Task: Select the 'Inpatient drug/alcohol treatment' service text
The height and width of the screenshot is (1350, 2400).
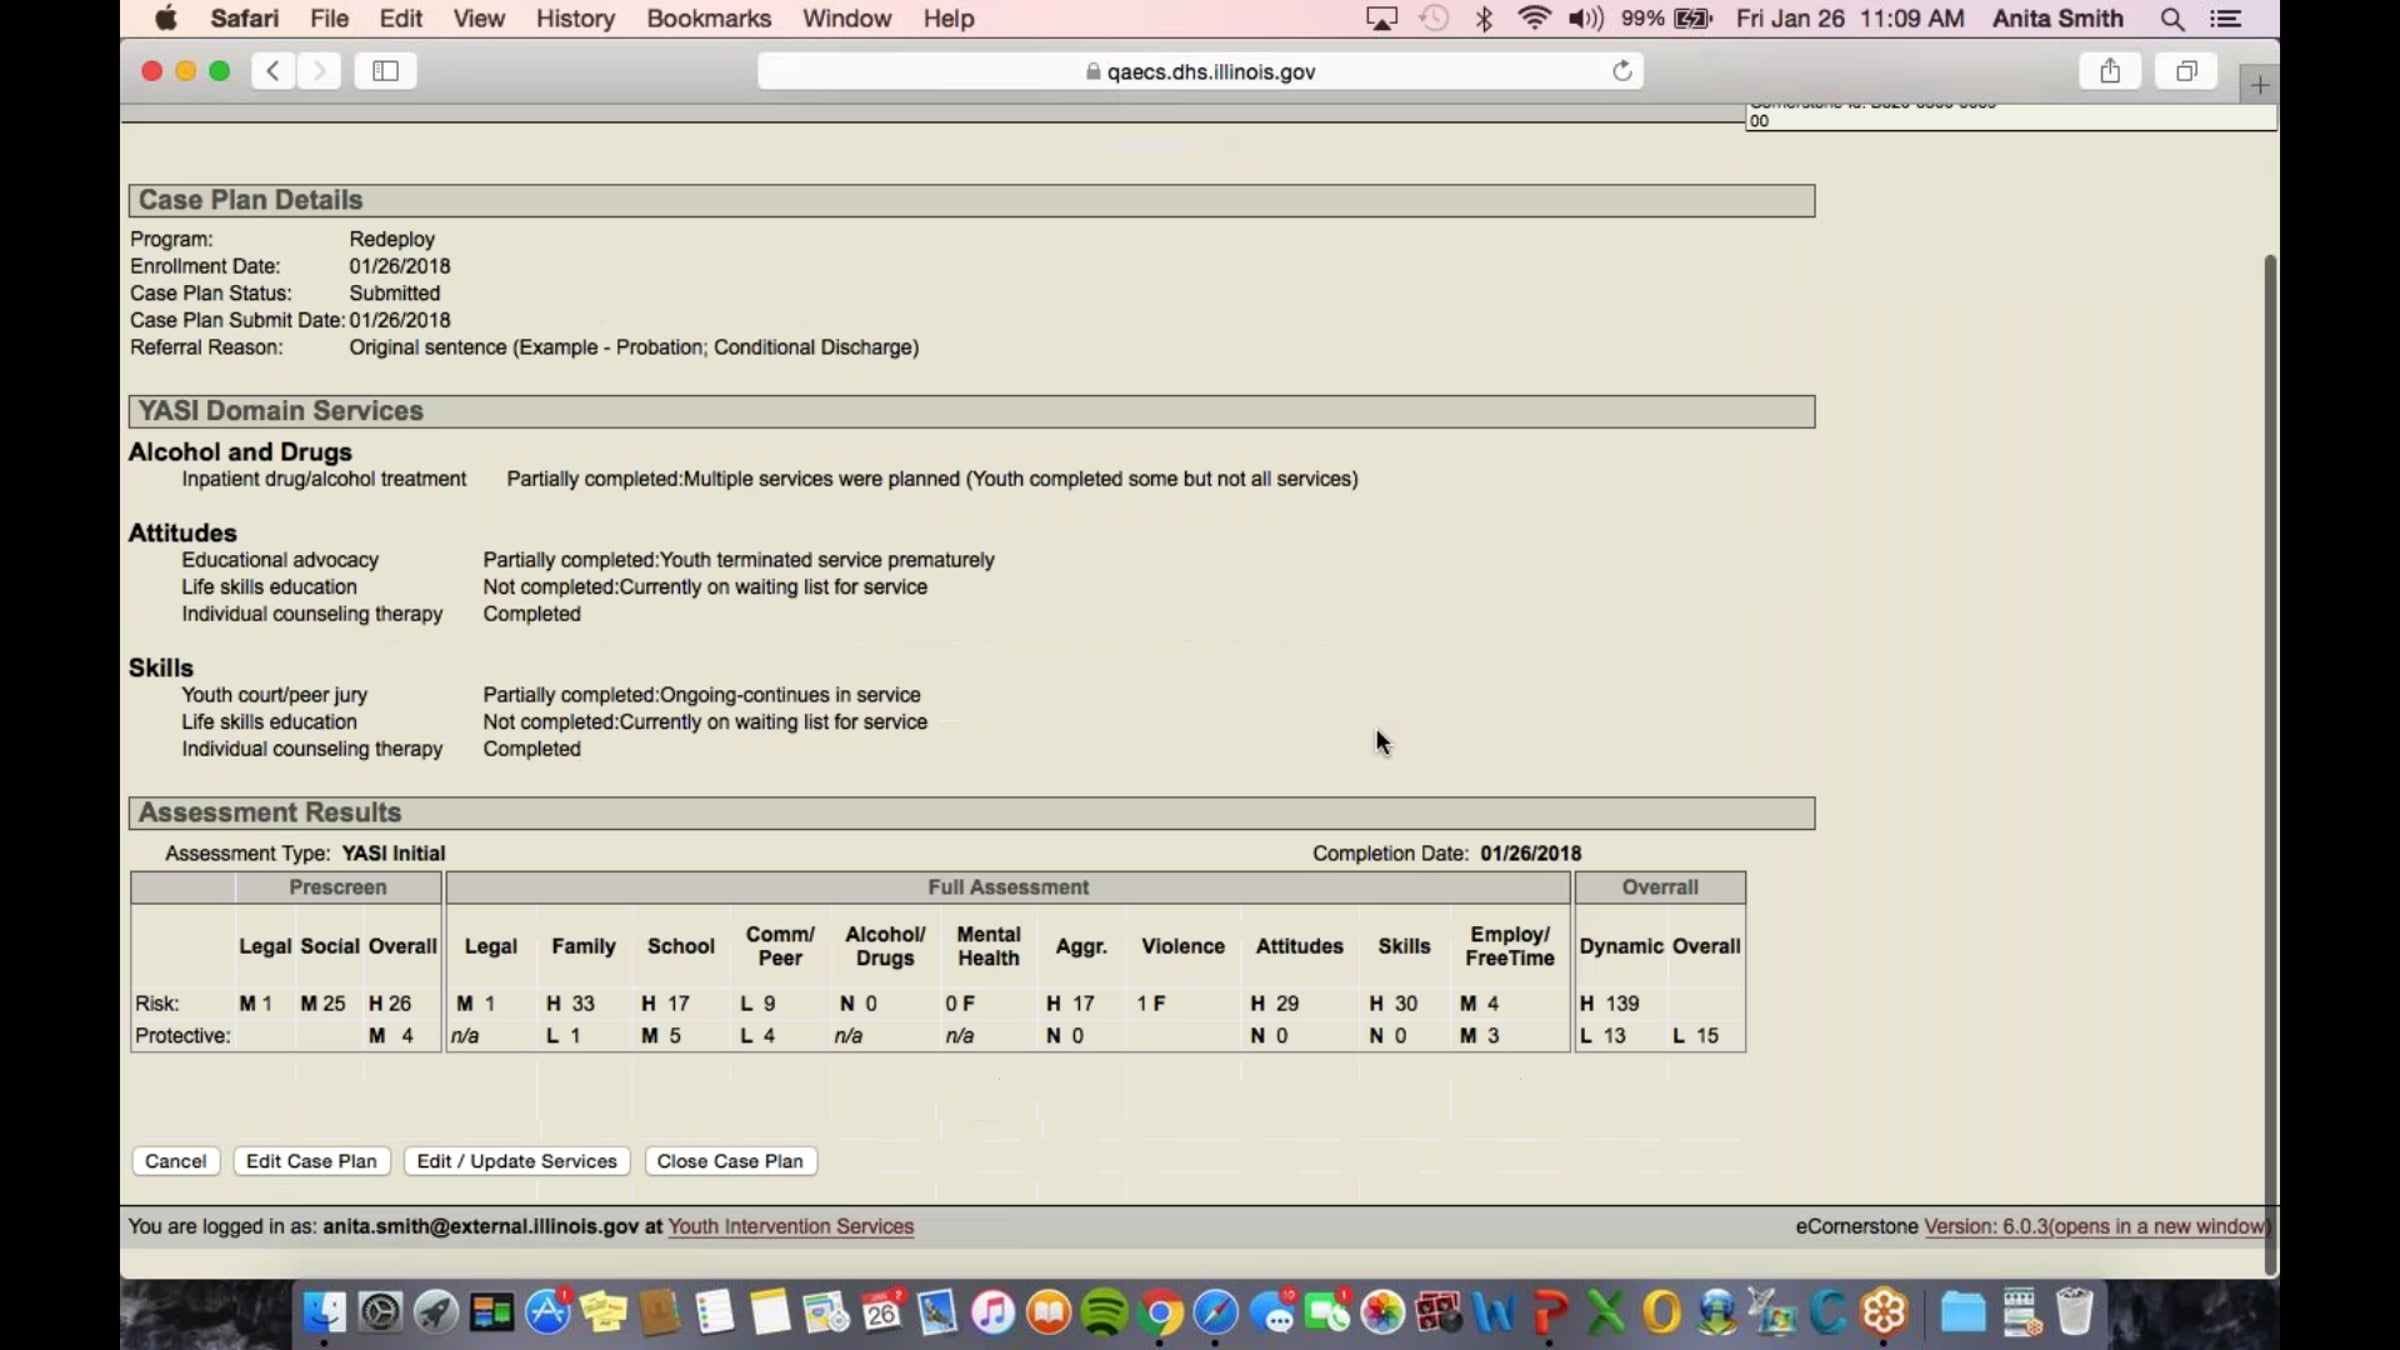Action: click(324, 479)
